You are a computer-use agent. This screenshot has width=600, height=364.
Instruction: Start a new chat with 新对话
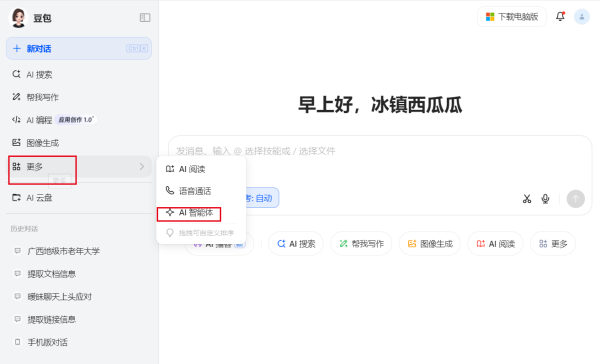[79, 49]
